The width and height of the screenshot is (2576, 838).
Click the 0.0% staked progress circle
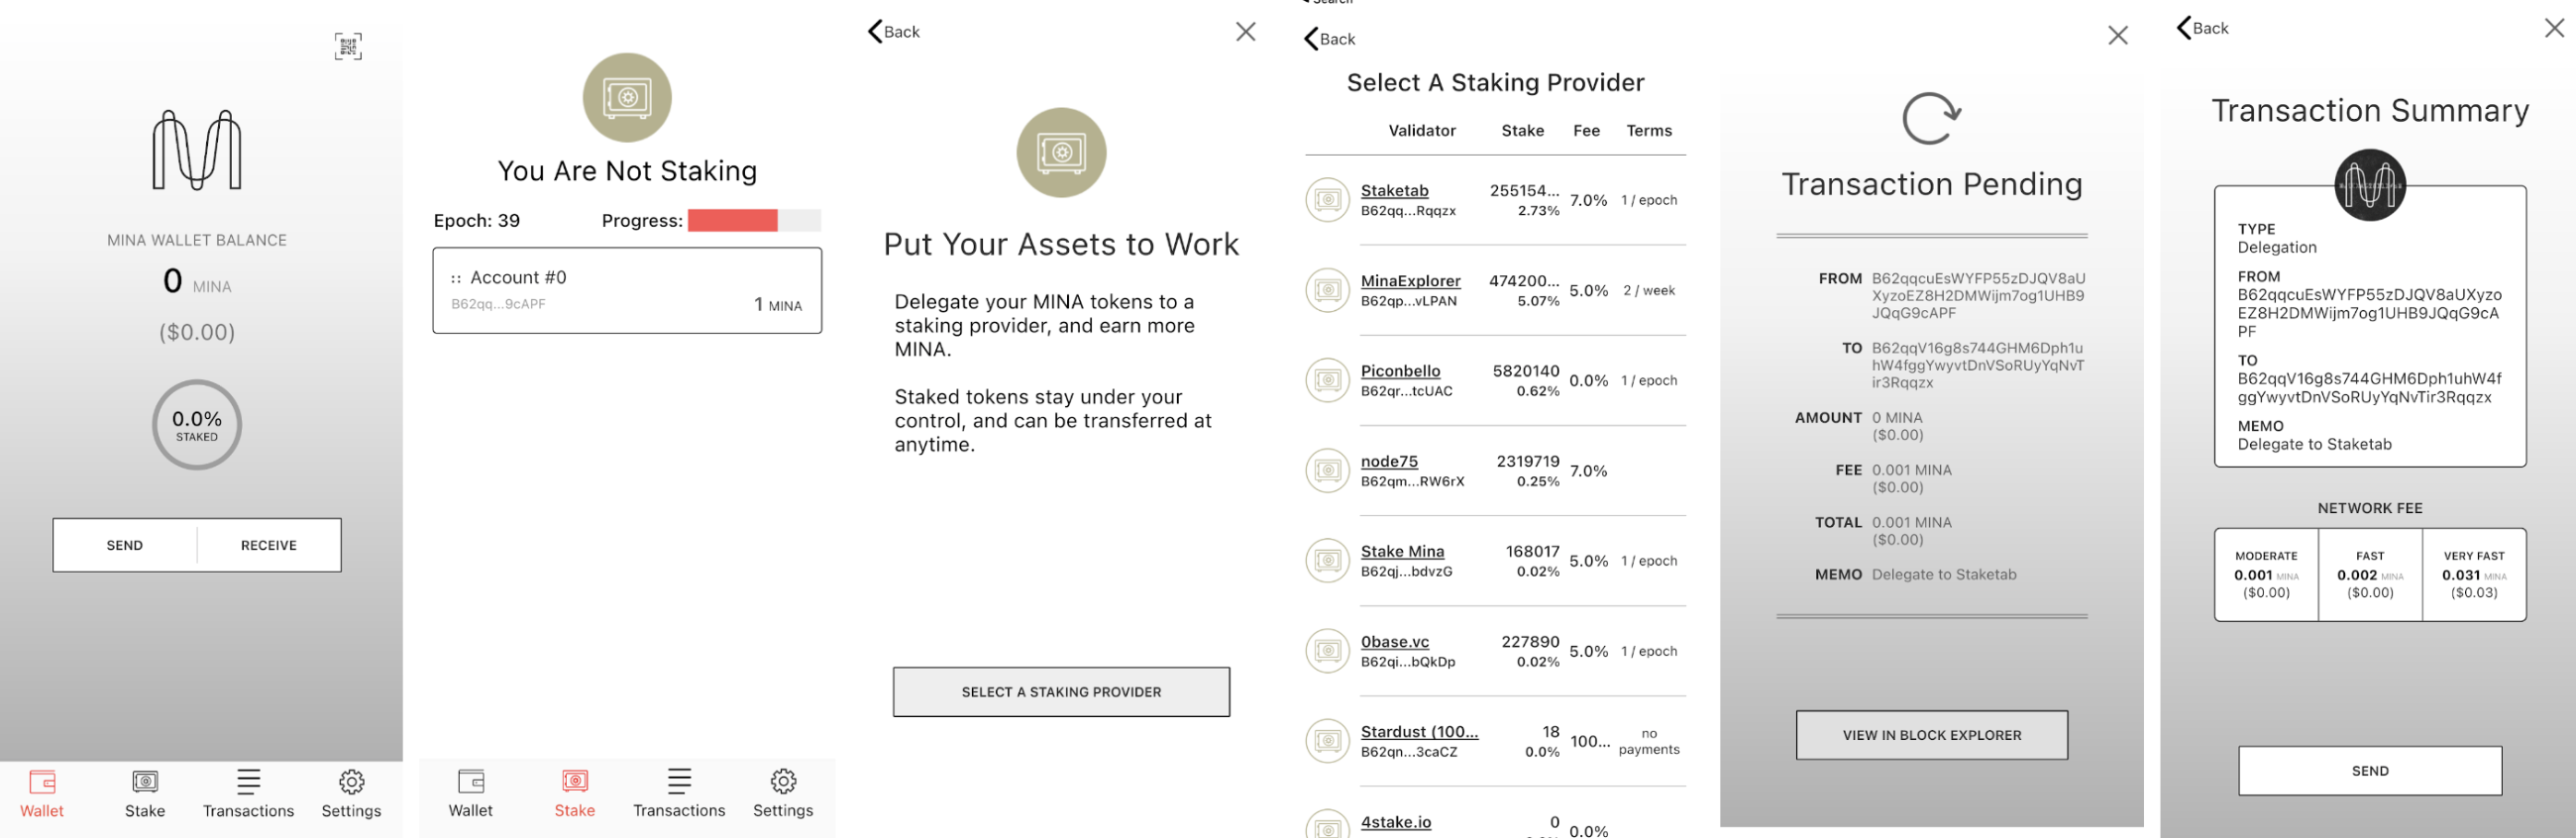[x=197, y=425]
